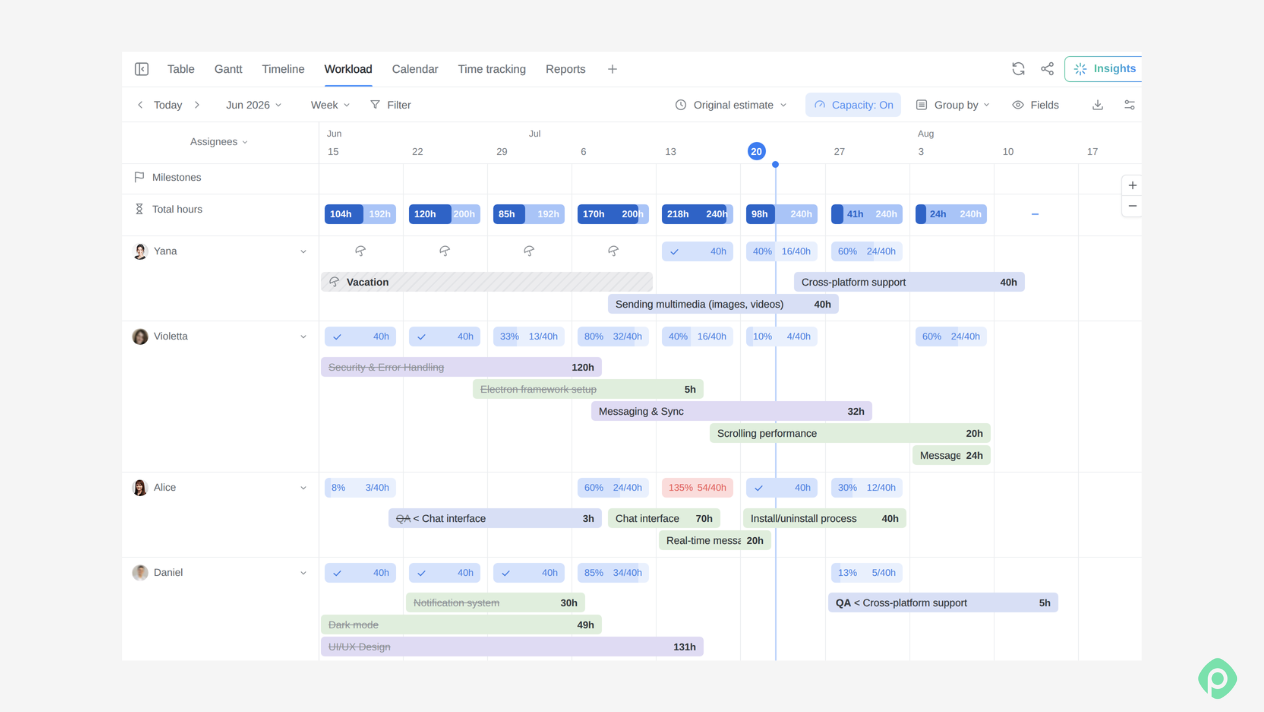Screen dimensions: 1264x712
Task: Zoom in with the plus control
Action: 1132,186
